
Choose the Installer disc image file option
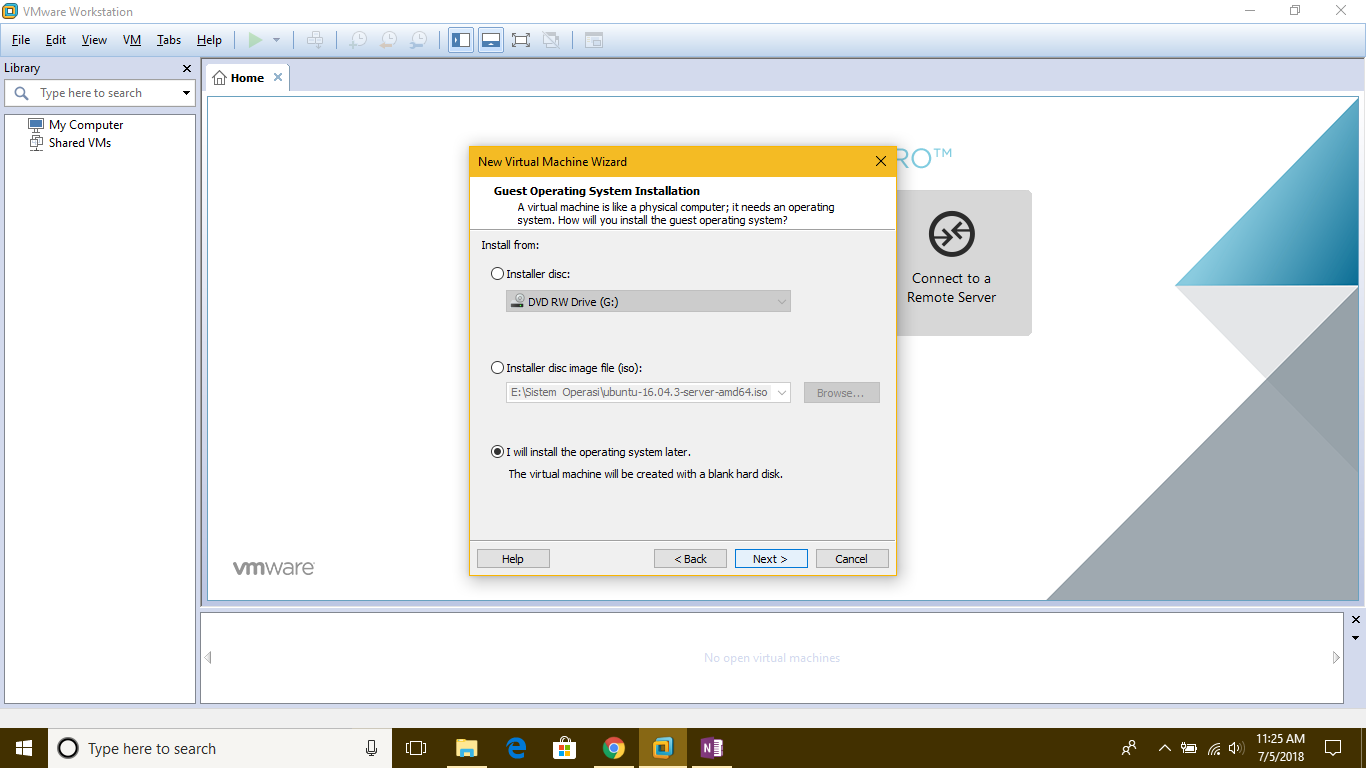(x=497, y=367)
